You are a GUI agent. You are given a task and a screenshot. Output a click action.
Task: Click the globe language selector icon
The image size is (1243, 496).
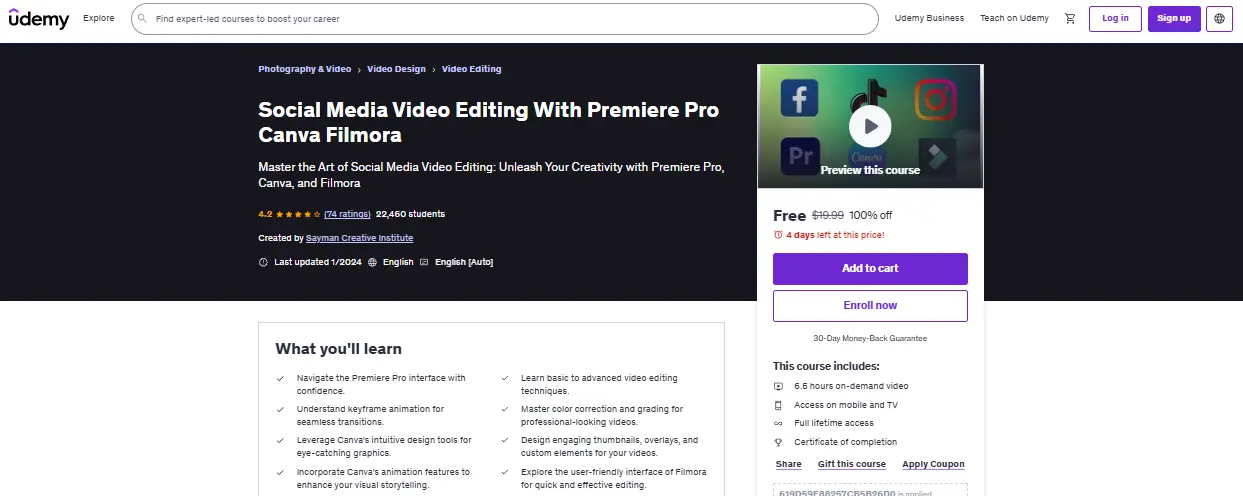(1219, 18)
